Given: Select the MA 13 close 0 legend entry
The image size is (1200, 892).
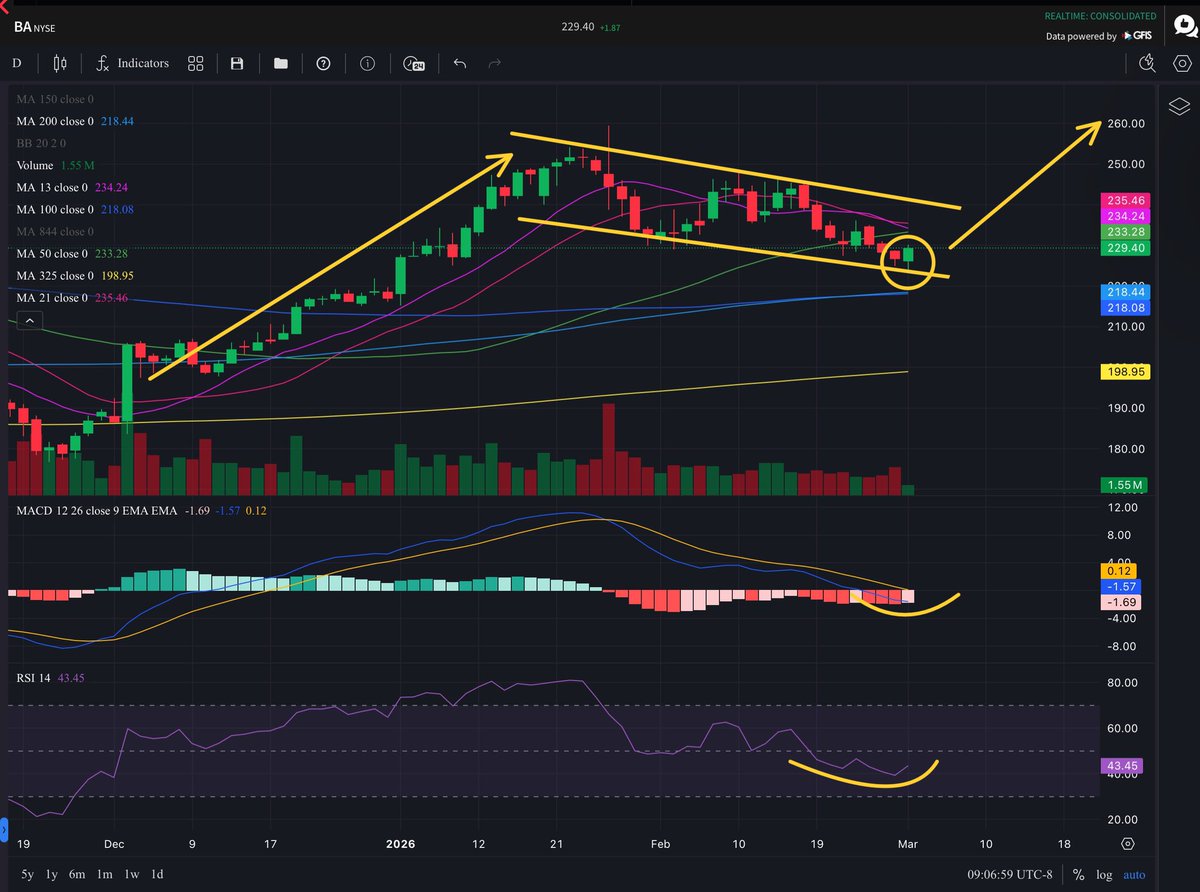Looking at the screenshot, I should 72,187.
